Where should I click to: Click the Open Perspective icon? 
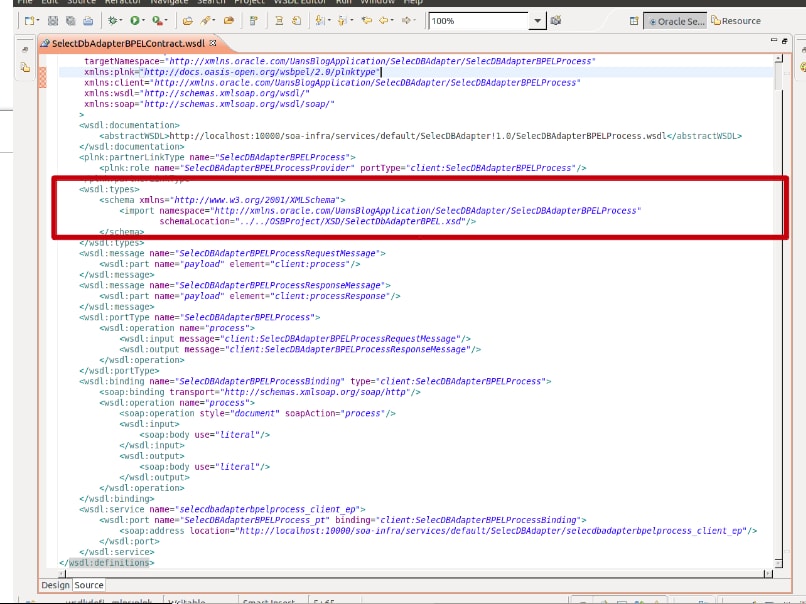click(634, 21)
